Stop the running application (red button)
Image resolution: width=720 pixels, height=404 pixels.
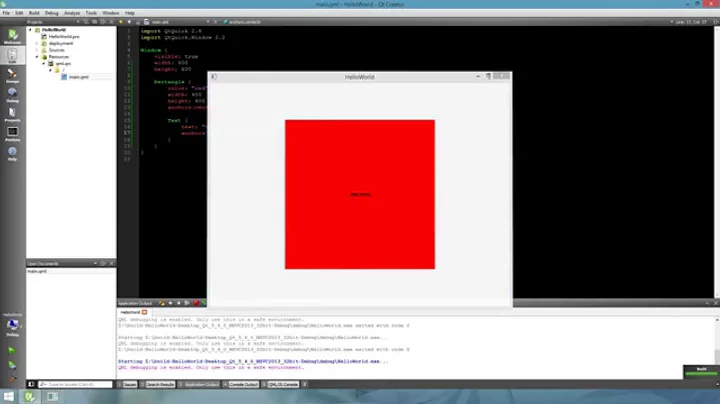pos(196,303)
